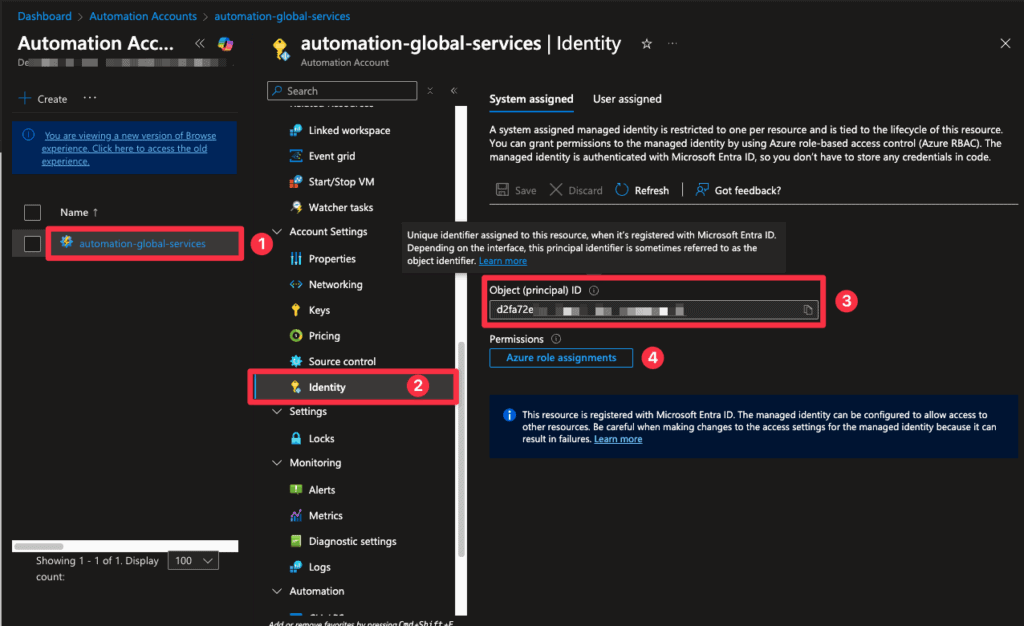Favorite the page with the star icon
1024x626 pixels.
pyautogui.click(x=647, y=44)
